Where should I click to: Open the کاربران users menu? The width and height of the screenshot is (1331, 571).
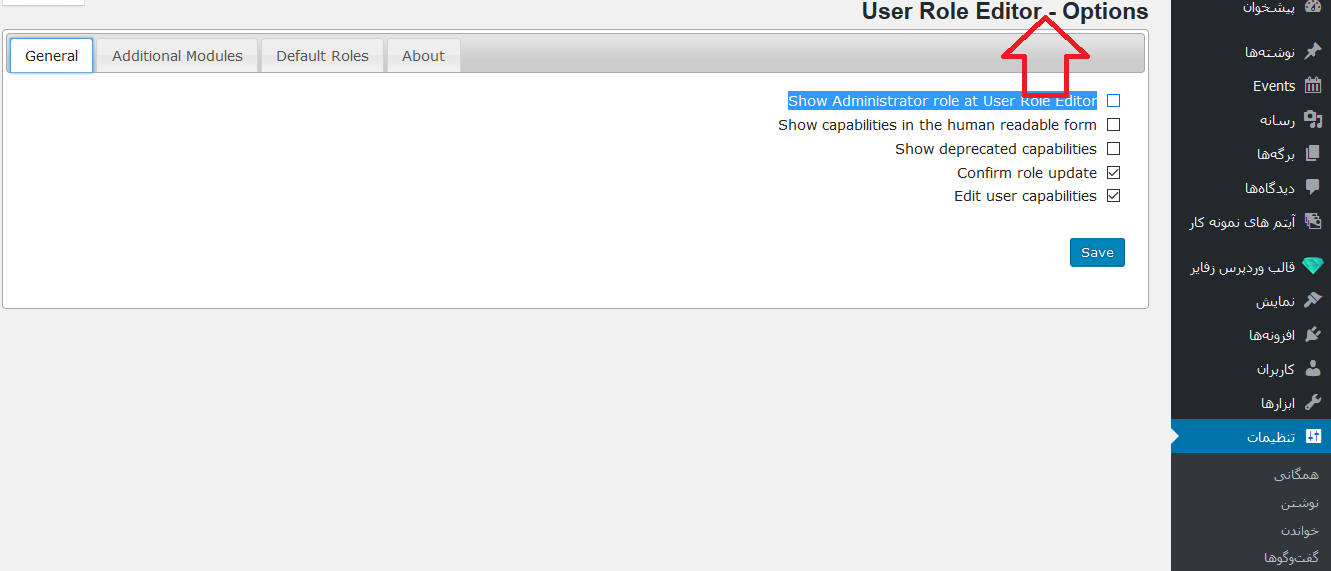pyautogui.click(x=1251, y=369)
